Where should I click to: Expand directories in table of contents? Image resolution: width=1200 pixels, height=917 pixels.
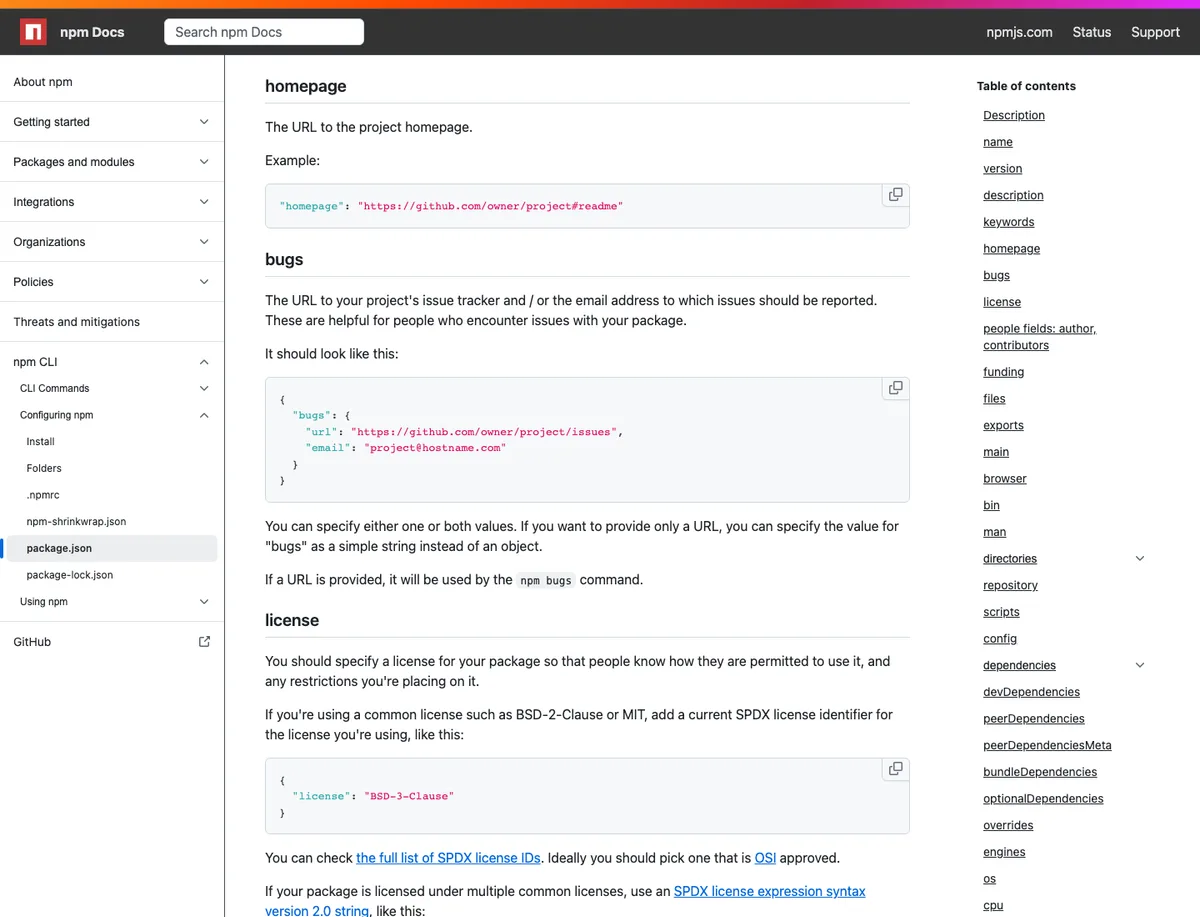click(x=1140, y=559)
